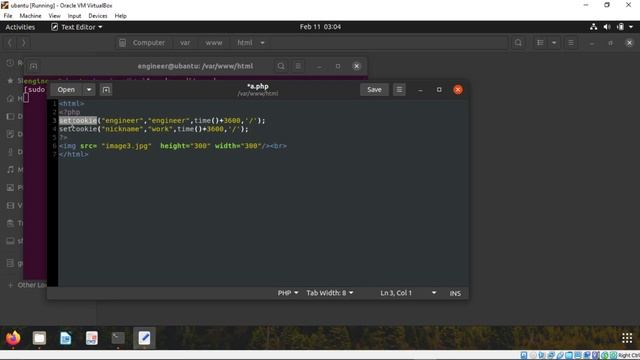Click the highlighted setcookie on line 3
Viewport: 640px width, 360px height.
tap(78, 120)
